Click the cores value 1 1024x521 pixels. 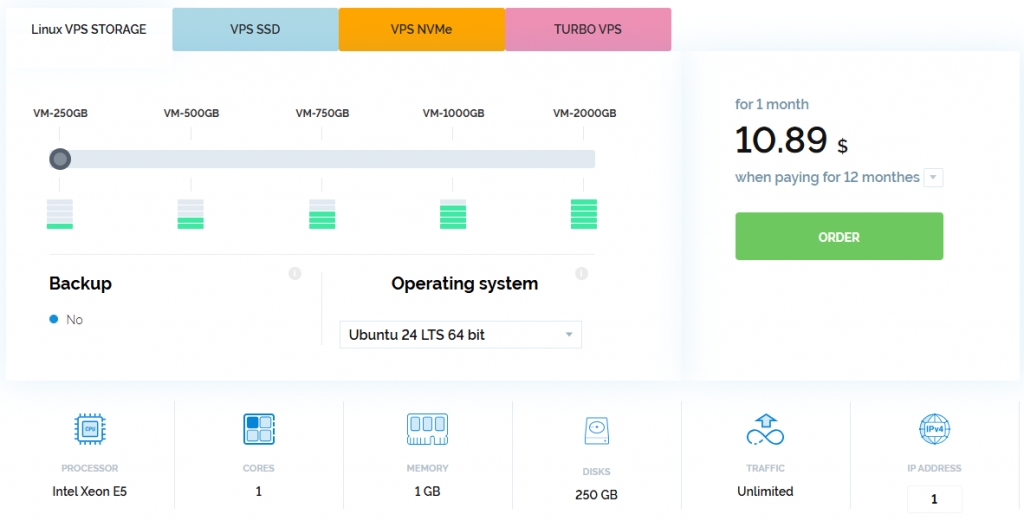coord(259,492)
